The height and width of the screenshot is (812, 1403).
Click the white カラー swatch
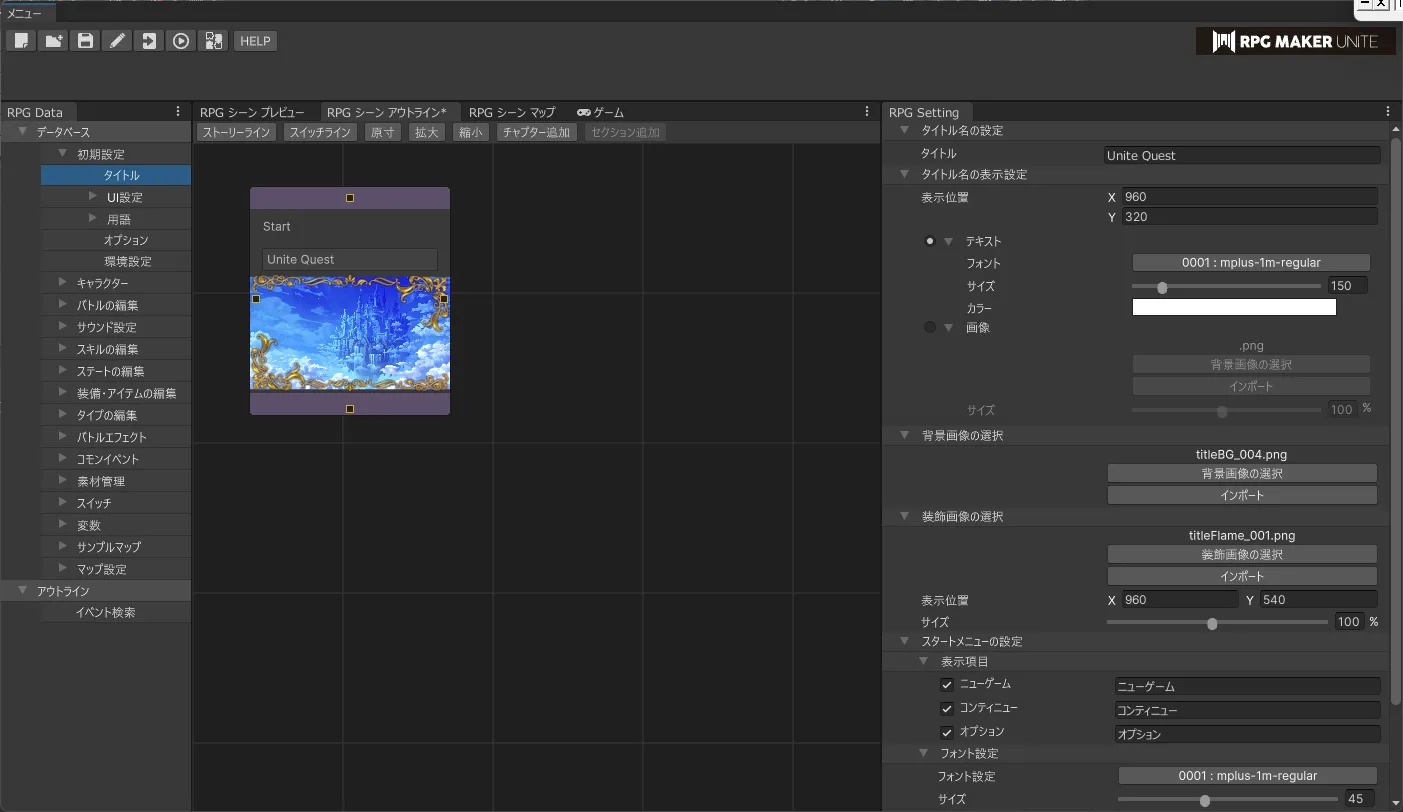[x=1233, y=308]
